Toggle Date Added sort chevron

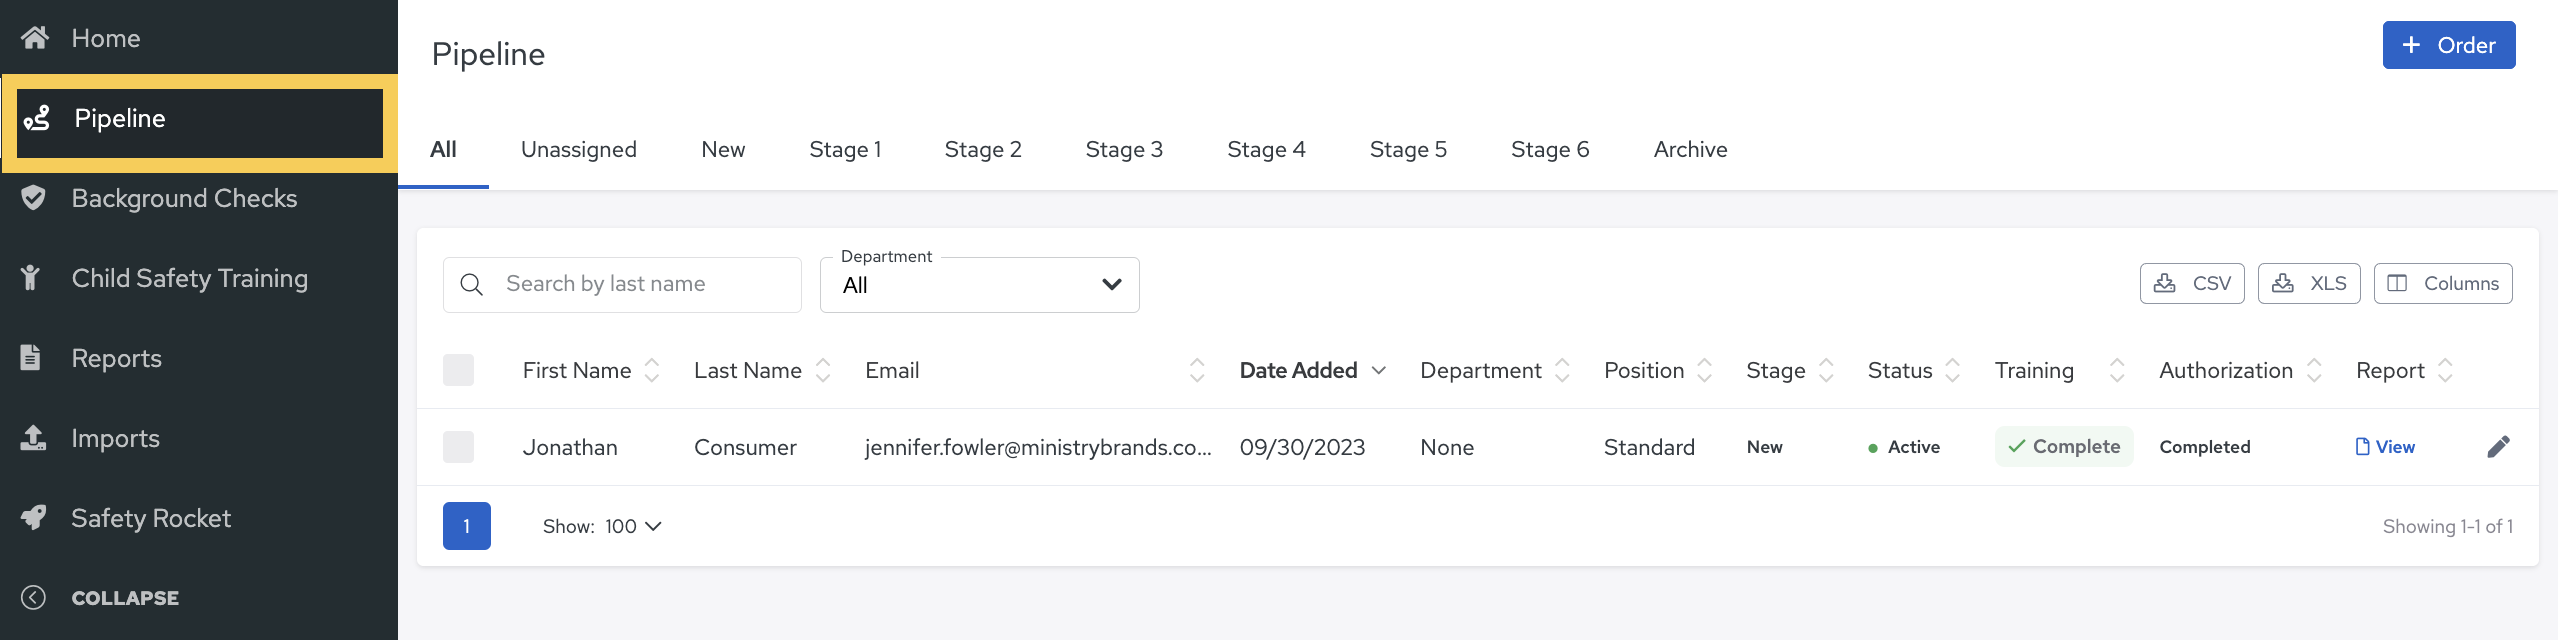pos(1379,371)
